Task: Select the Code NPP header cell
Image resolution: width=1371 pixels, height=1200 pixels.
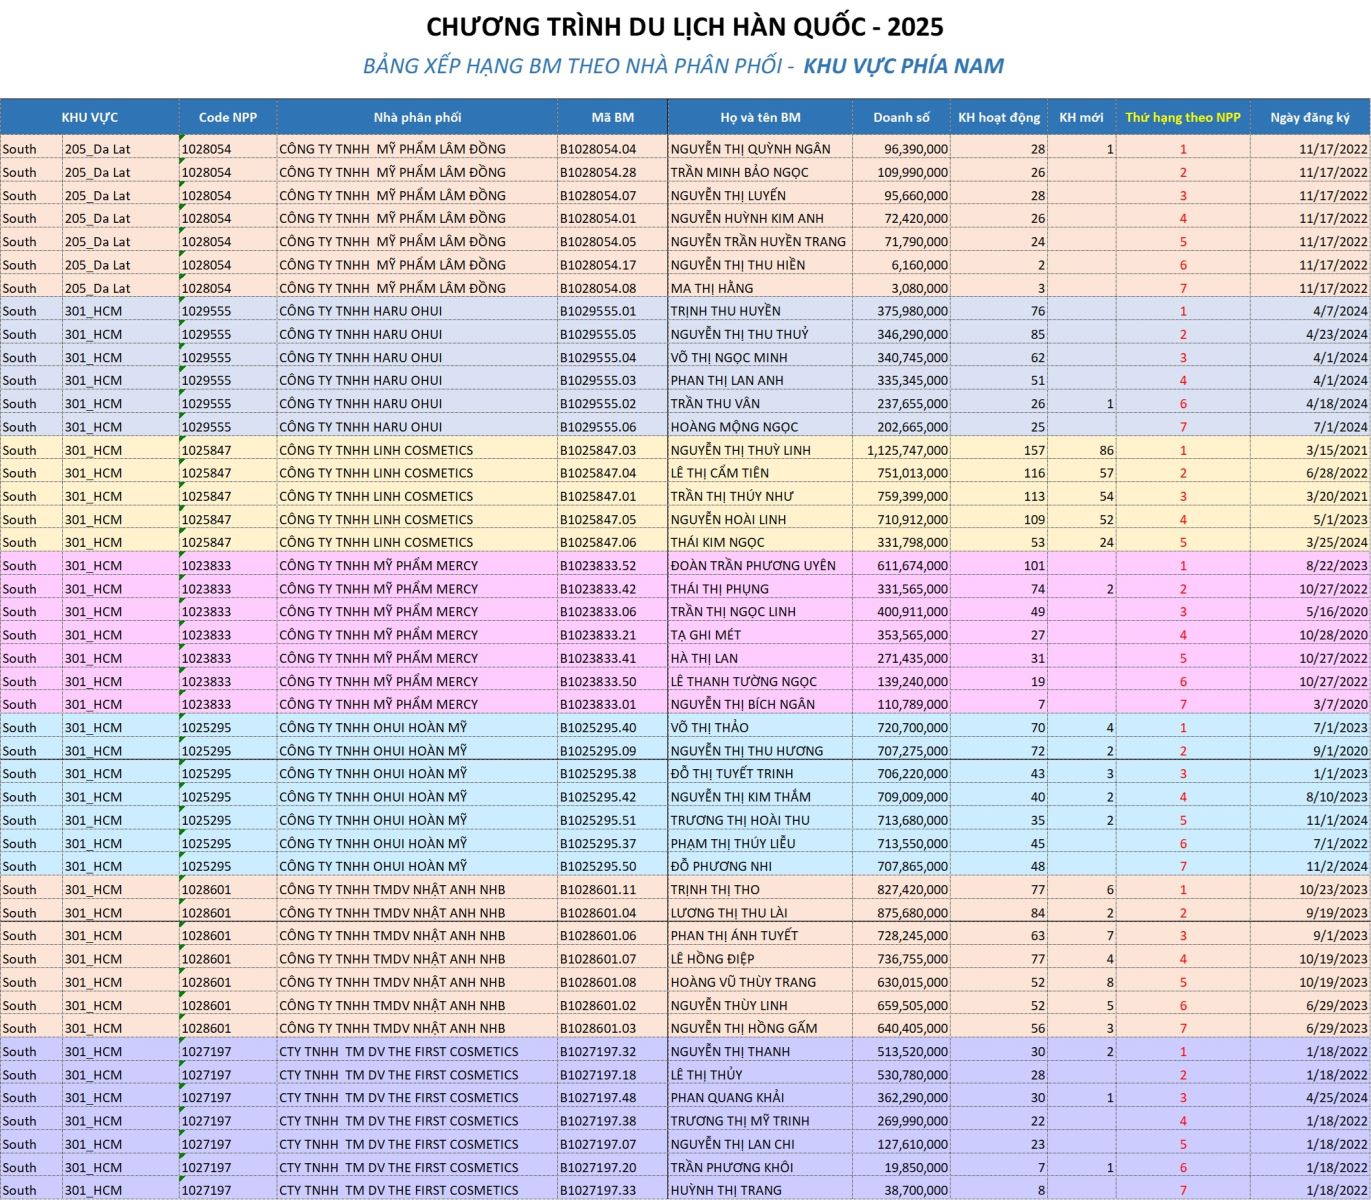Action: coord(228,117)
